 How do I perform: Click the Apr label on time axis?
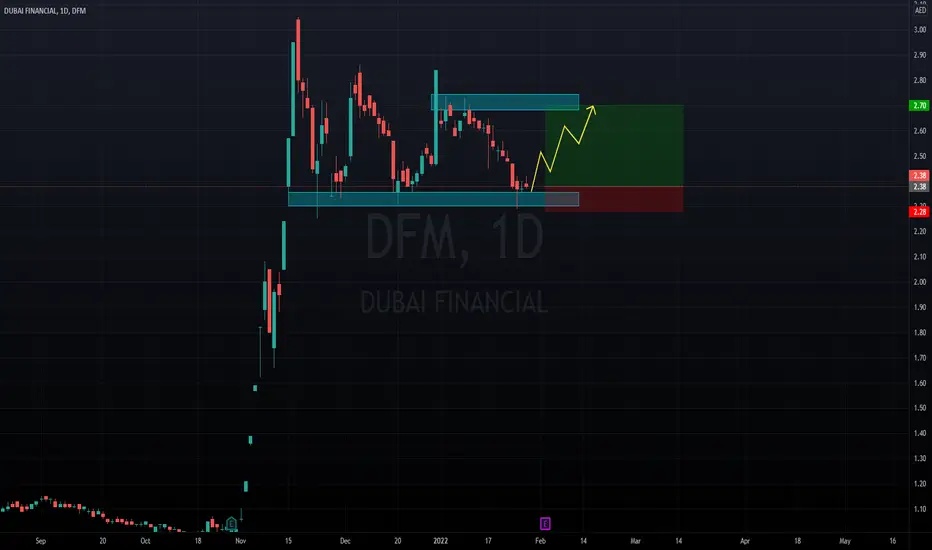[745, 541]
